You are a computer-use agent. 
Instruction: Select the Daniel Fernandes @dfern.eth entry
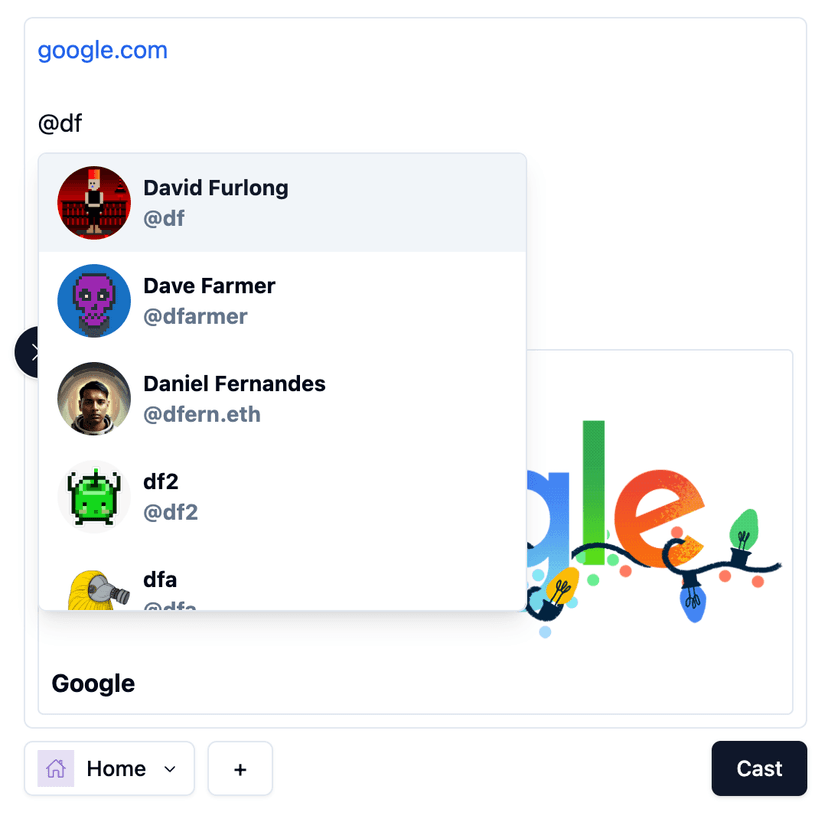283,399
